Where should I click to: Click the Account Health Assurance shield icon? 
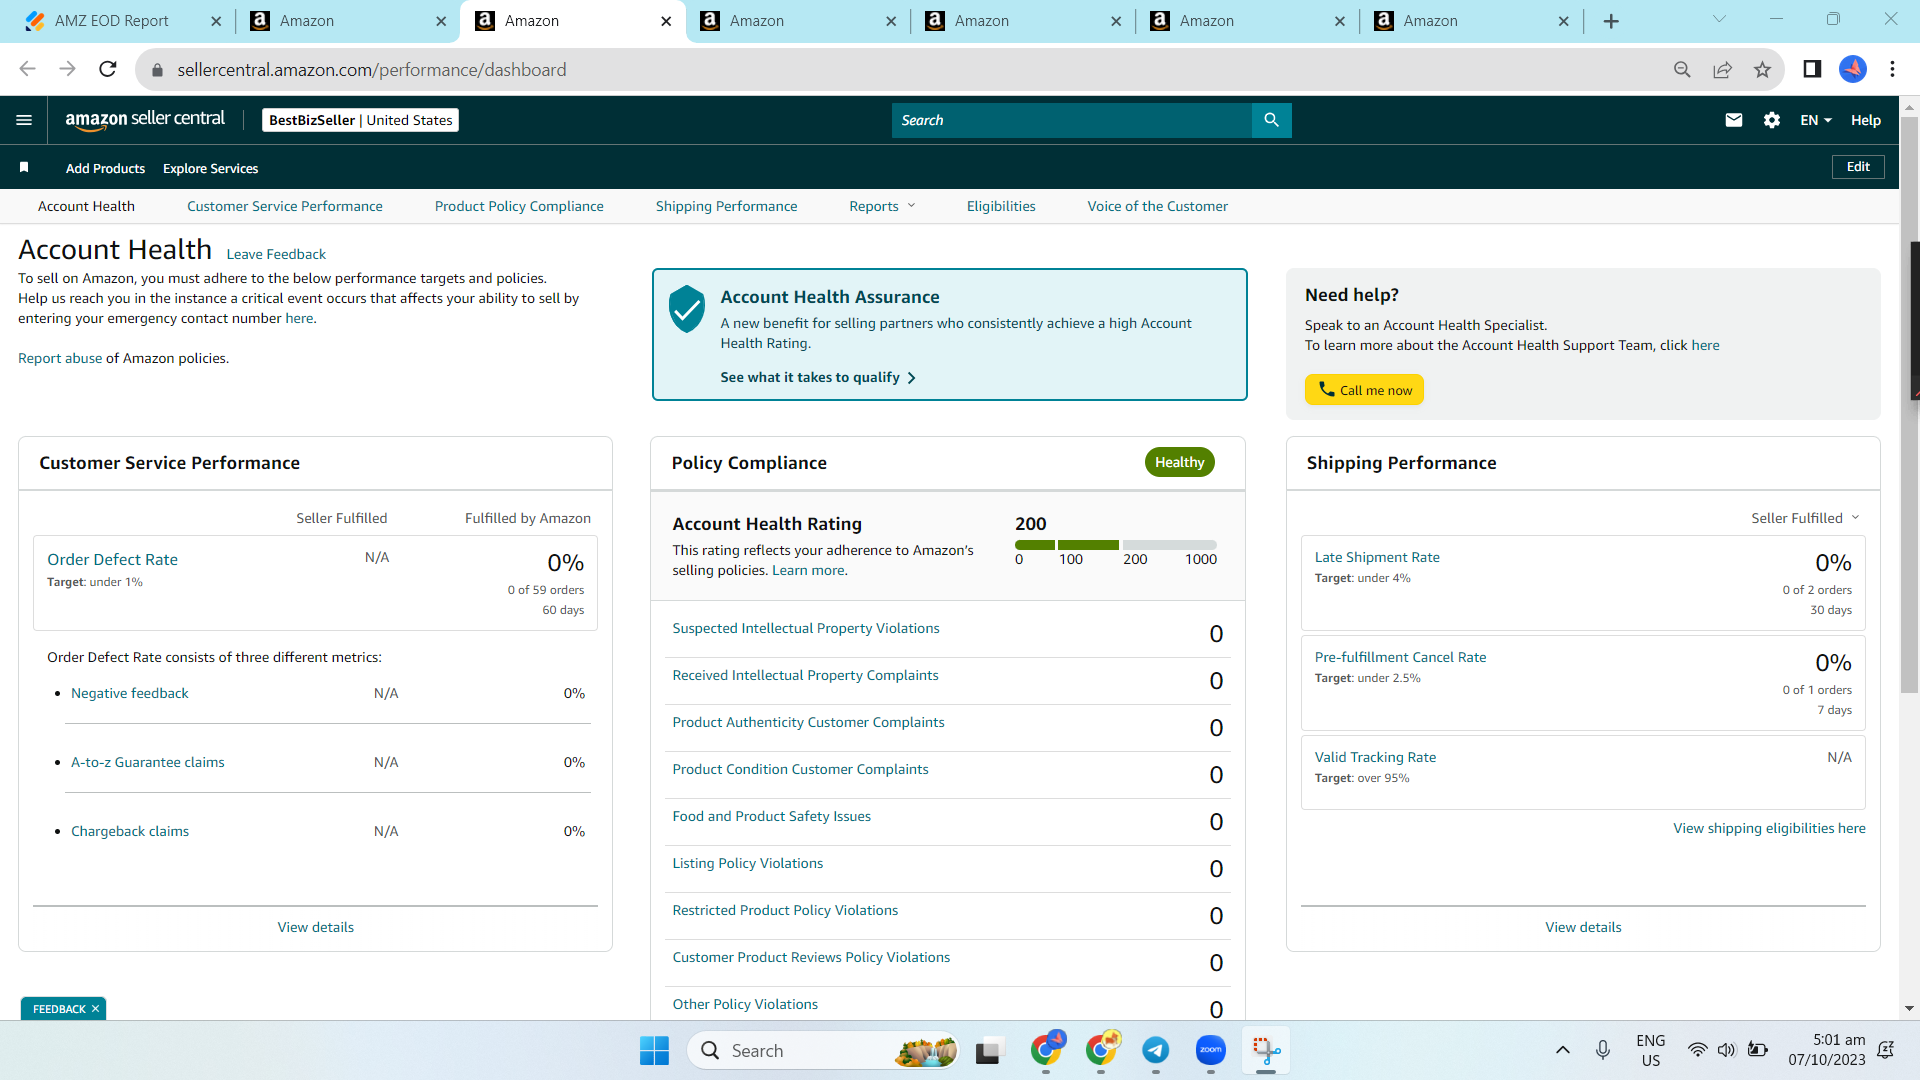coord(687,309)
